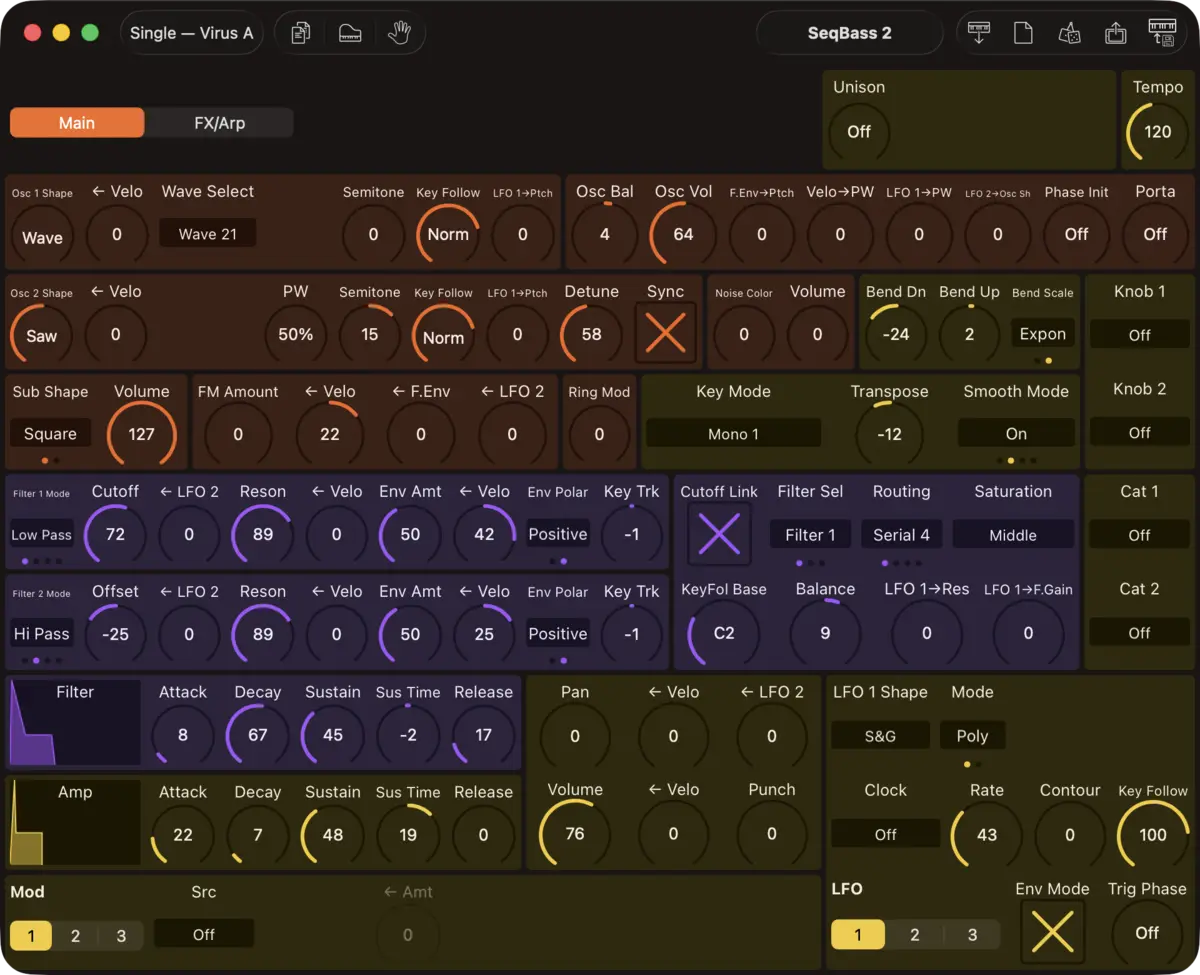Open the Filter Sel dropdown showing Filter 1
The width and height of the screenshot is (1200, 975).
point(810,534)
